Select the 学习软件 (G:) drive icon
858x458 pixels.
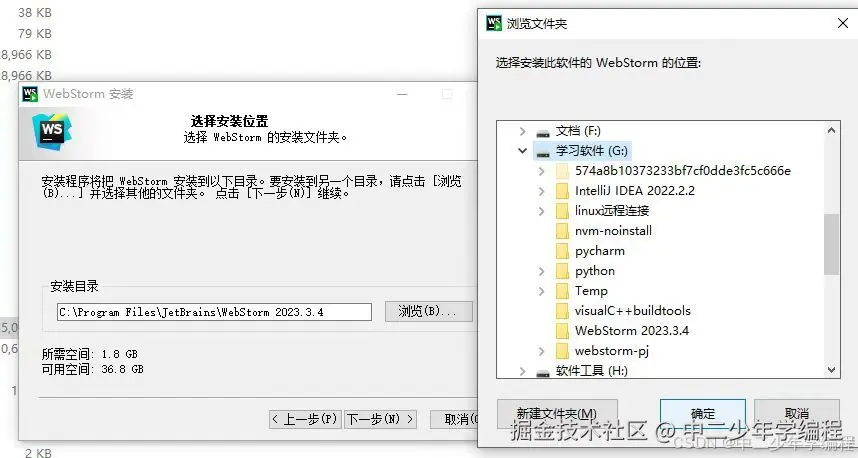(x=543, y=152)
